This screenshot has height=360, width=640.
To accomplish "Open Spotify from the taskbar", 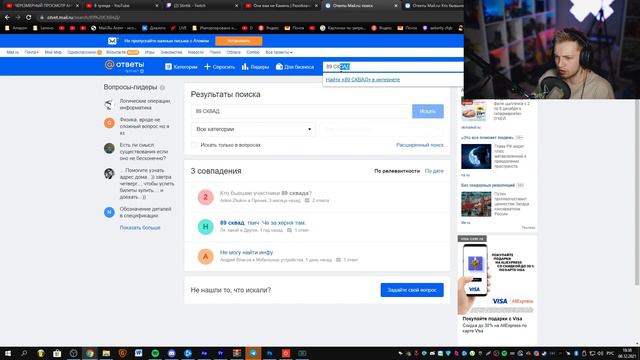I will pyautogui.click(x=155, y=353).
